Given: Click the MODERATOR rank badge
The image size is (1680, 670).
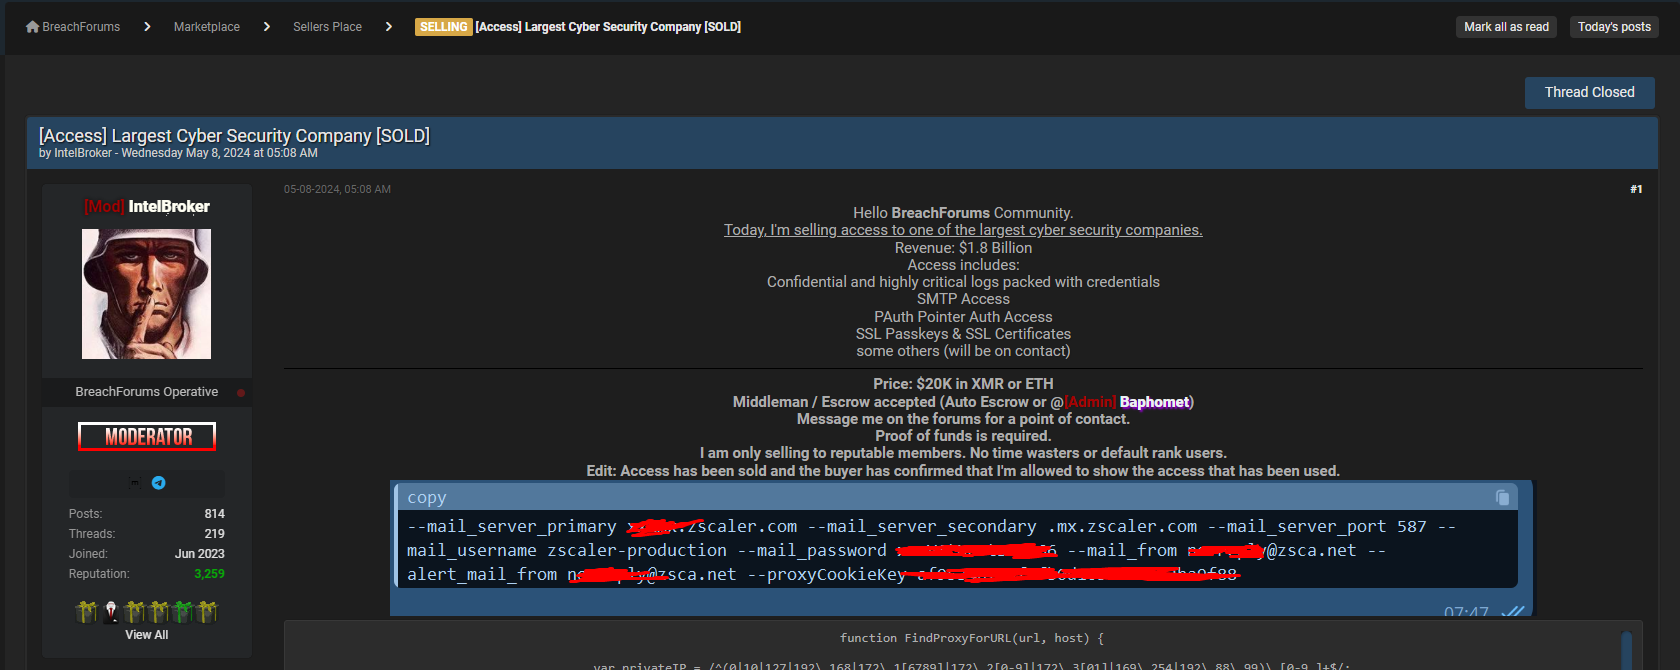Looking at the screenshot, I should 147,437.
